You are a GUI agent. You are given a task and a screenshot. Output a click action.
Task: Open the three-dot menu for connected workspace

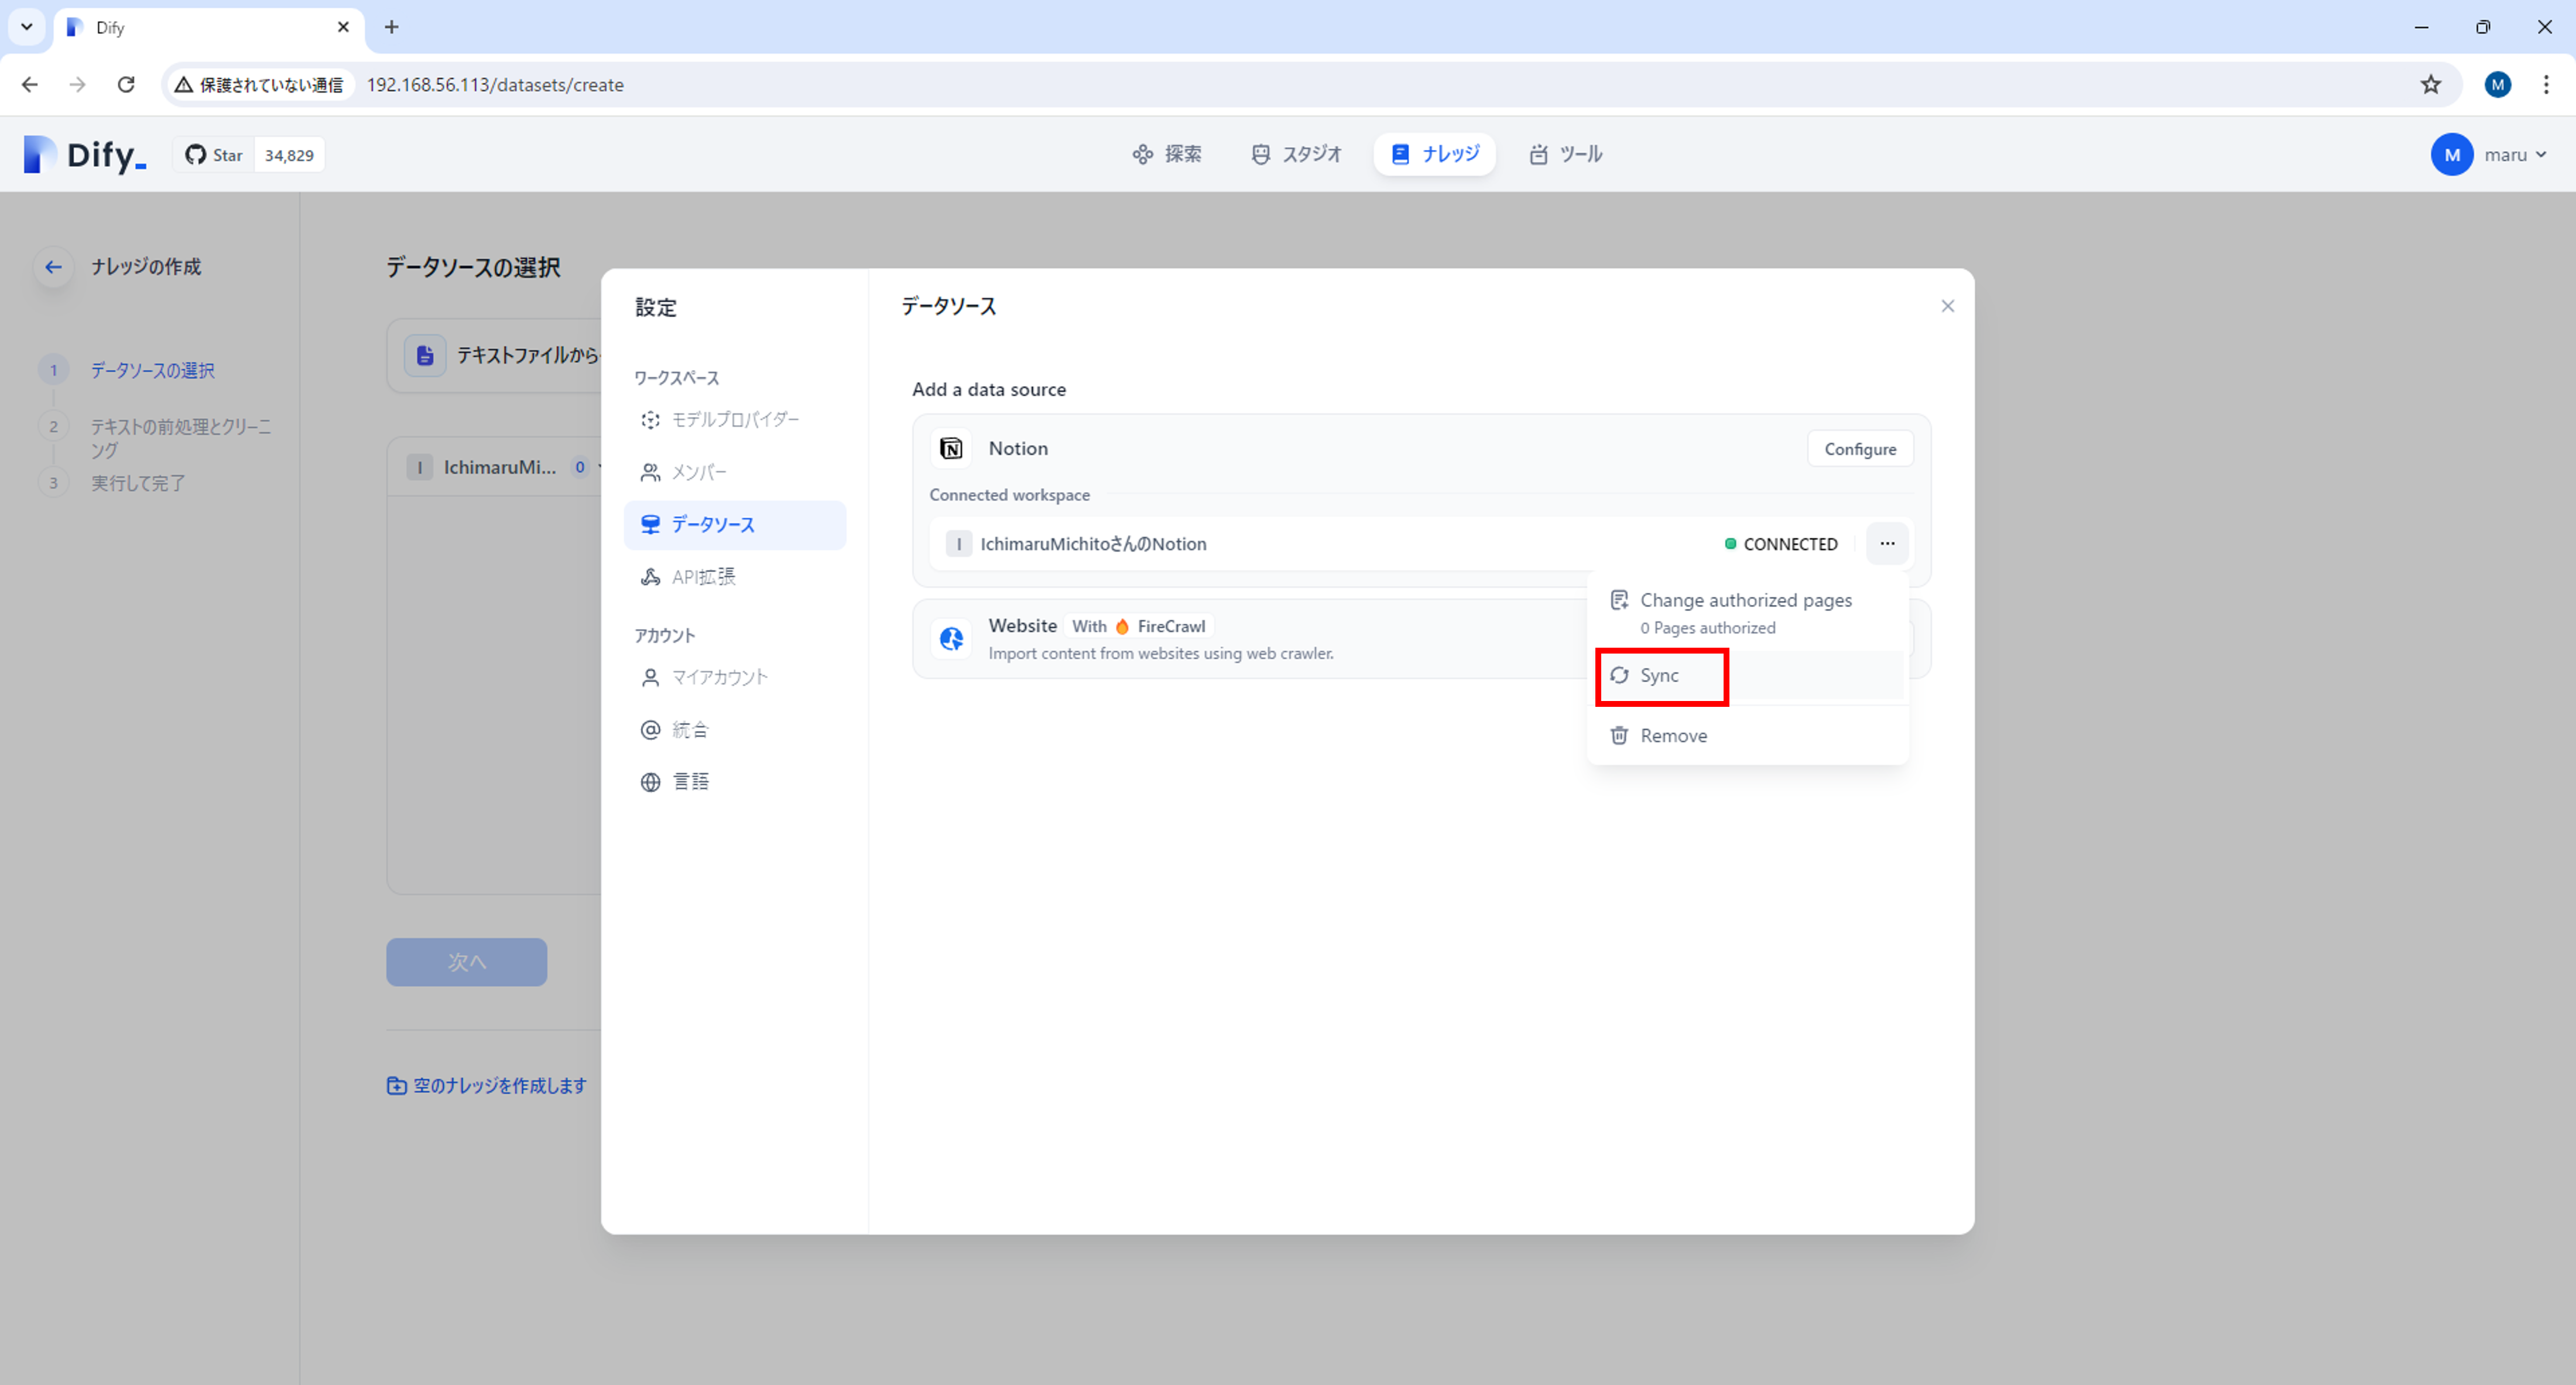click(1886, 544)
